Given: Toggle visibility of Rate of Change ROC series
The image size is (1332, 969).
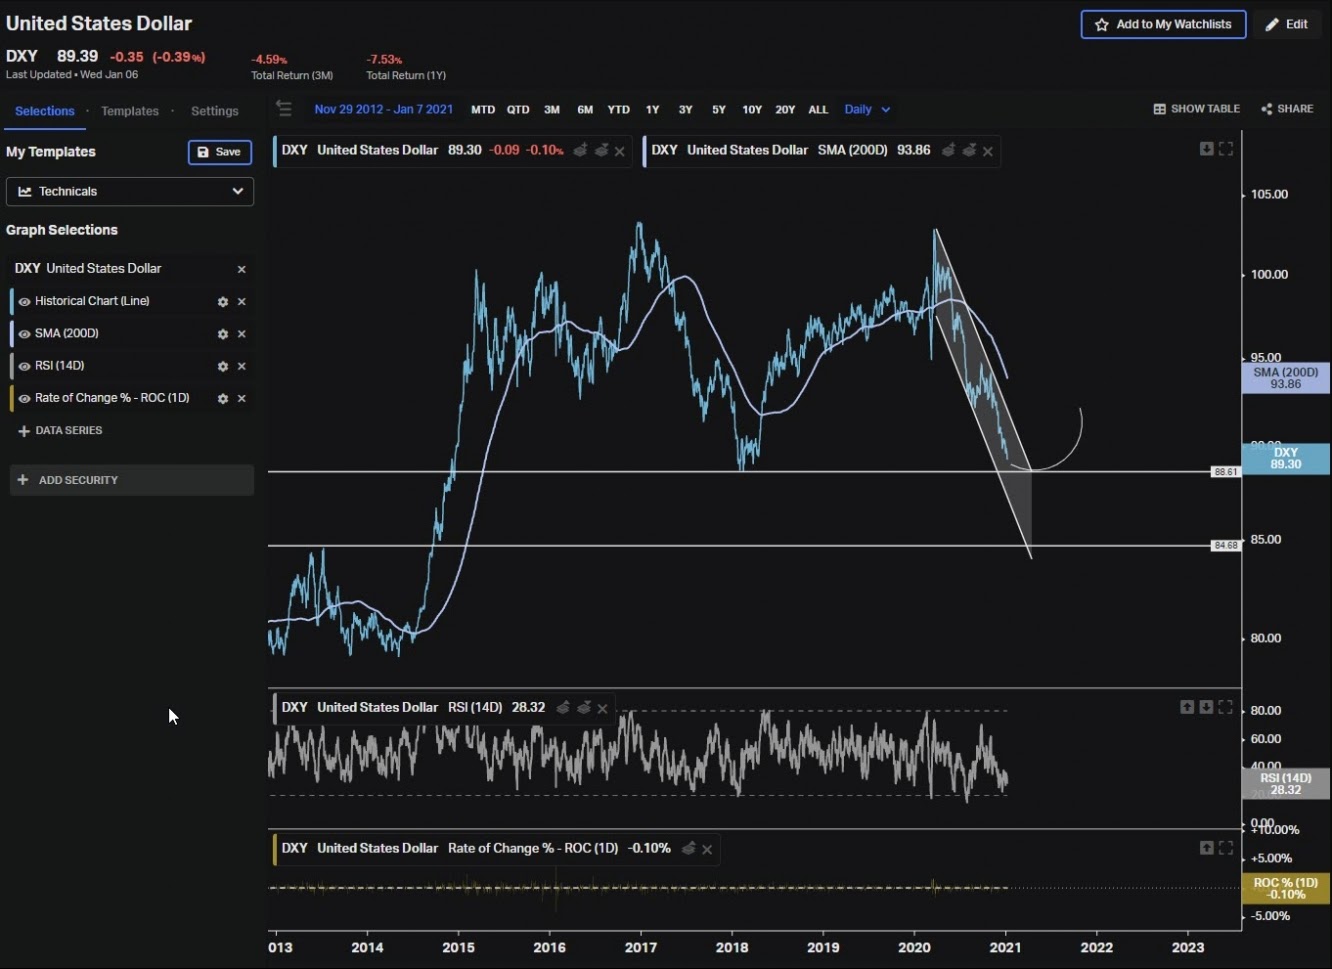Looking at the screenshot, I should [24, 398].
